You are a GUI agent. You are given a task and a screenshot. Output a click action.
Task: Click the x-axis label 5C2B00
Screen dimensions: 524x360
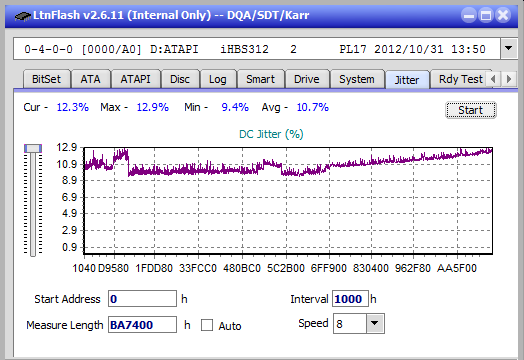[286, 268]
